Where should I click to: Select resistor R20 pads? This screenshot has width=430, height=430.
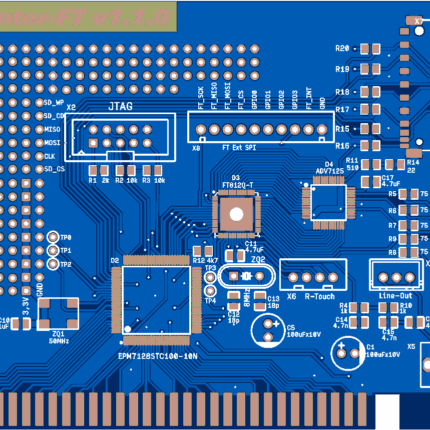370,49
